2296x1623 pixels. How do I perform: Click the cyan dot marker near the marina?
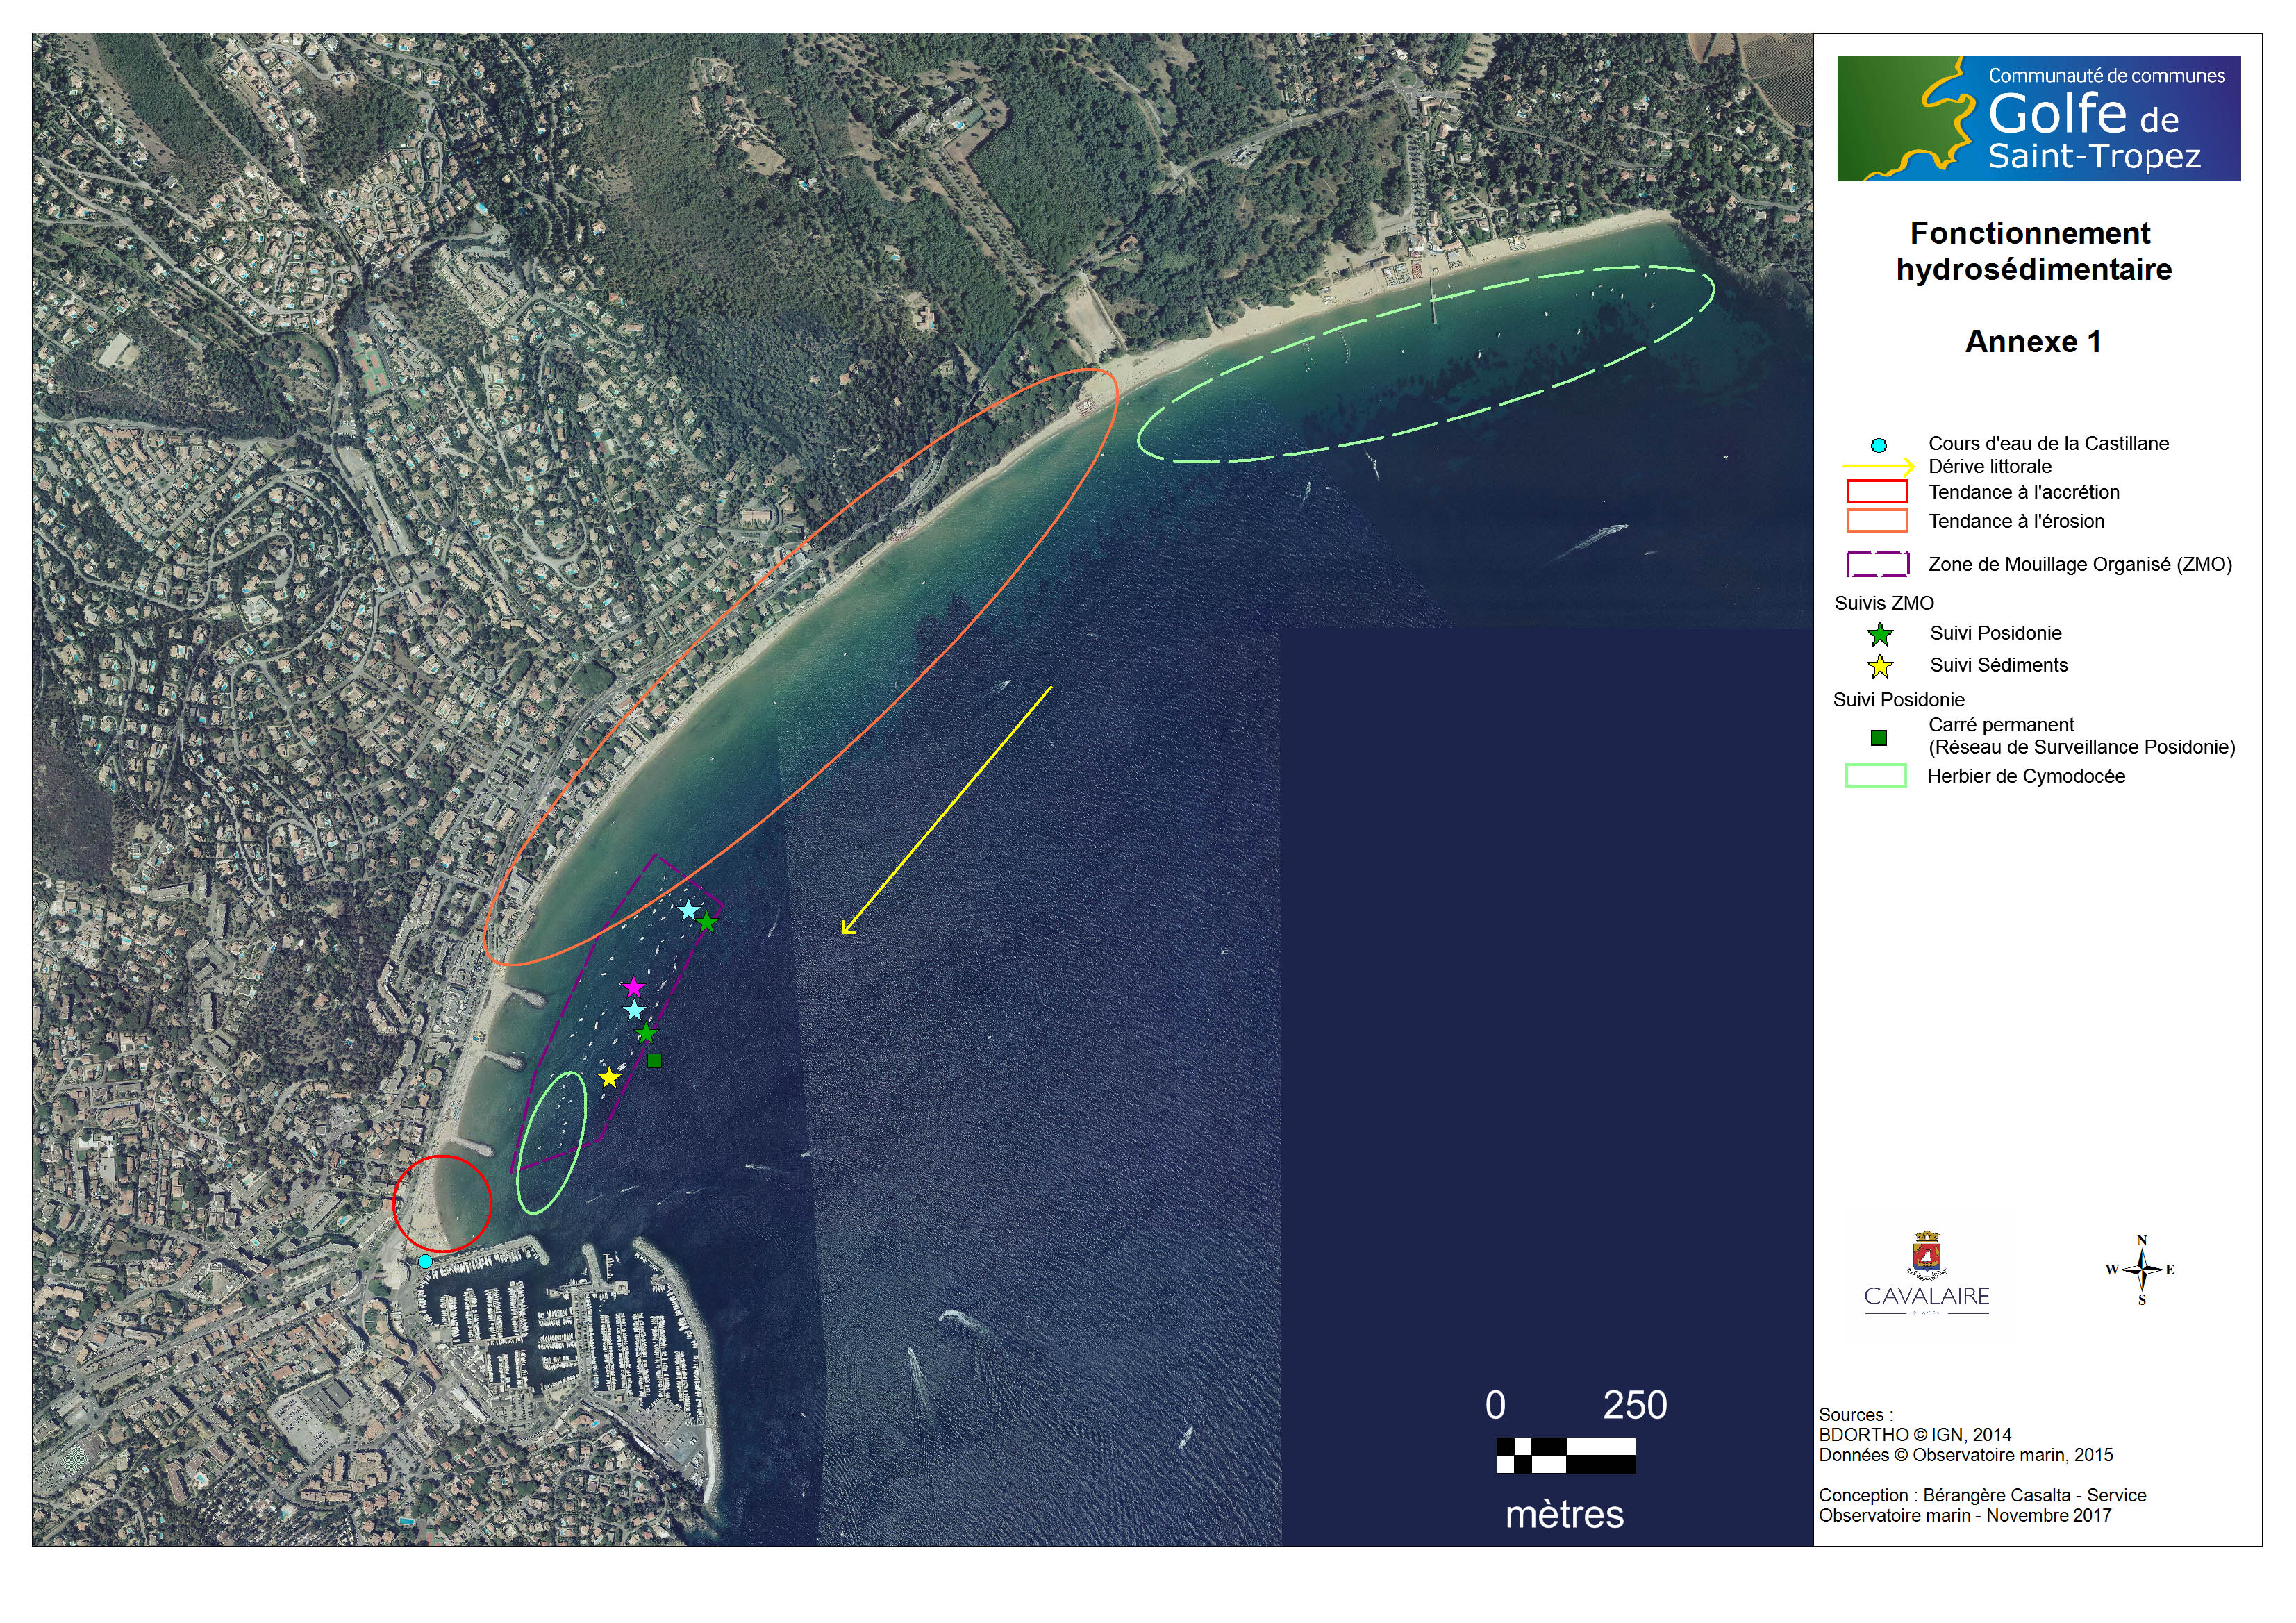425,1262
